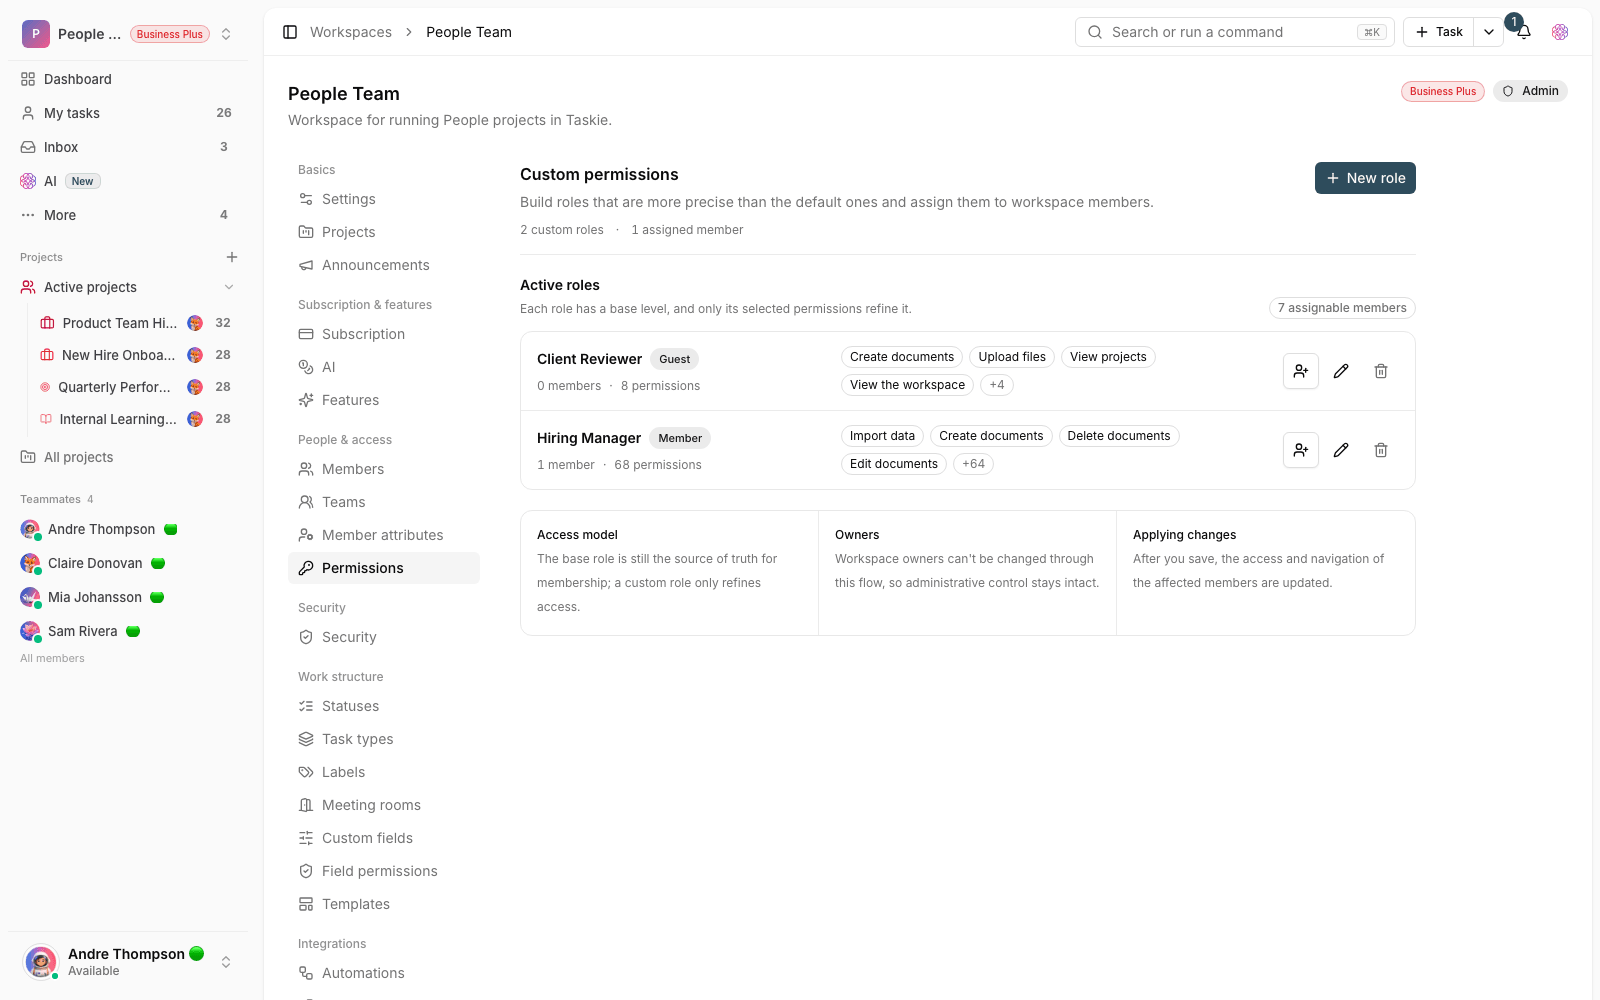Open the Quarterly Perfor... project
The image size is (1600, 1000).
135,387
